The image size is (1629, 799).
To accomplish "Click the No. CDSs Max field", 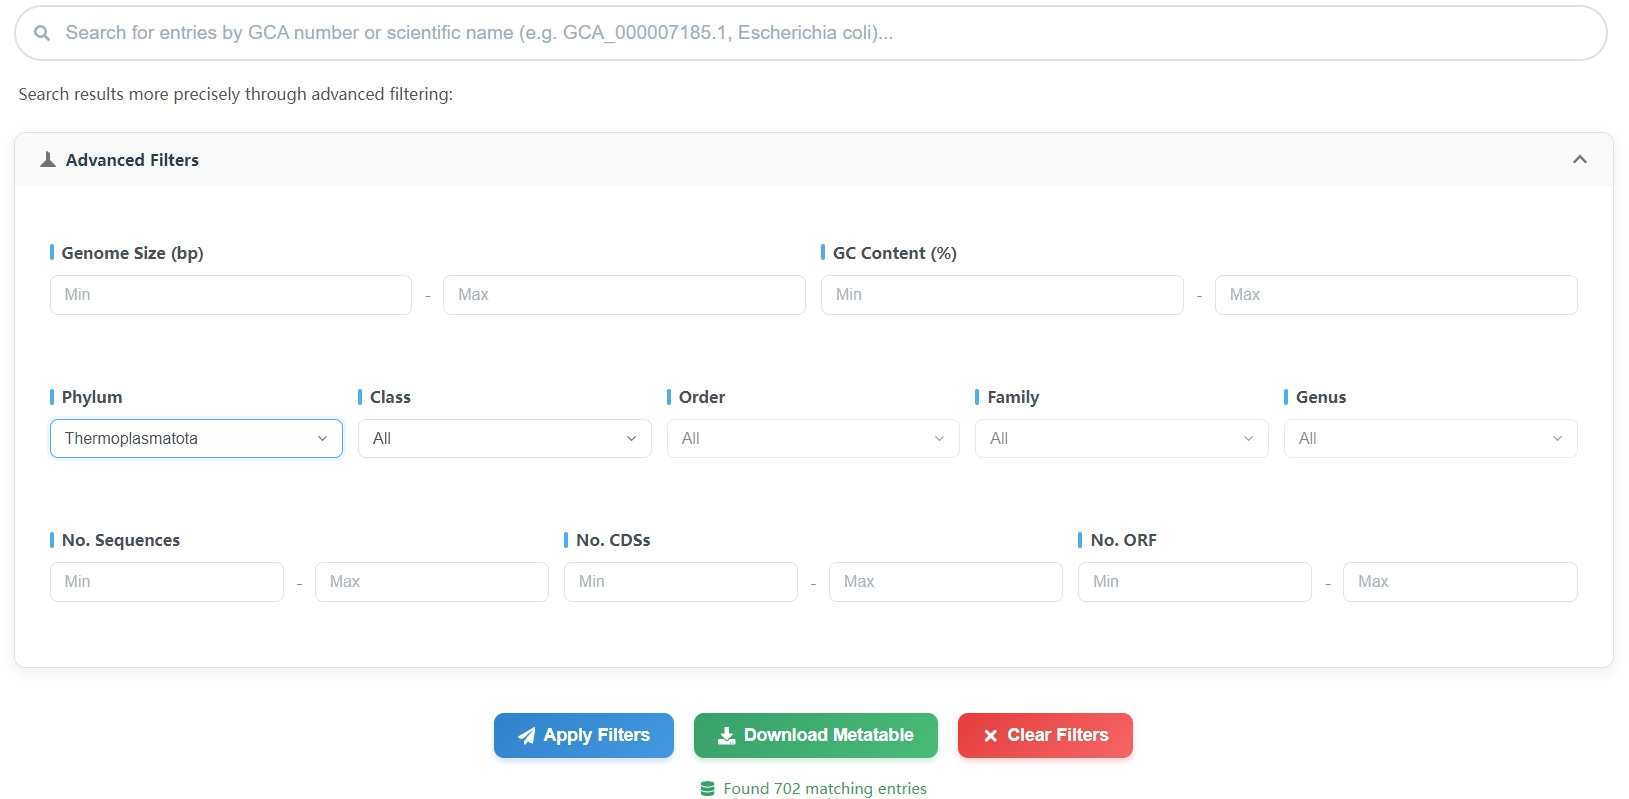I will [946, 582].
